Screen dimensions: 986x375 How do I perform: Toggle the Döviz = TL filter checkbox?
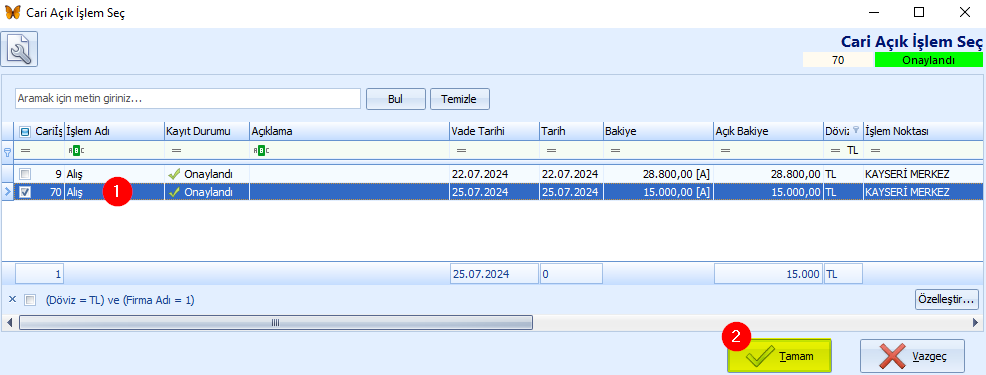tap(30, 300)
